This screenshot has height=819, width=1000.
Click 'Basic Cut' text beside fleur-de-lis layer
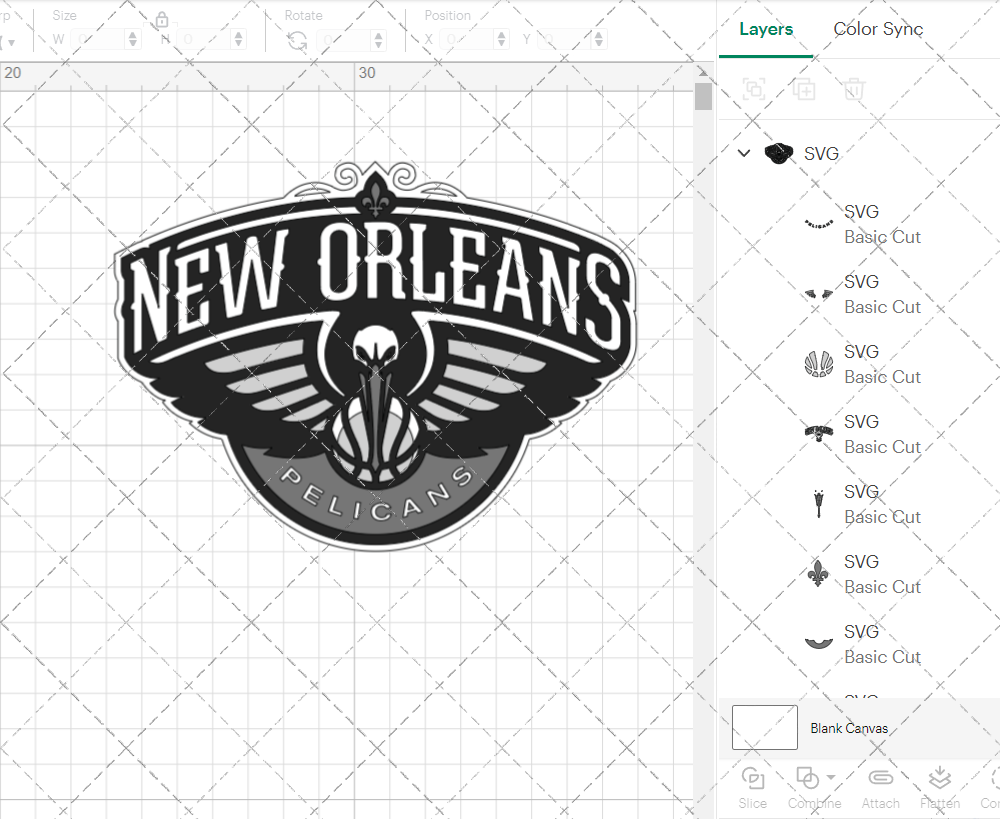pos(882,587)
